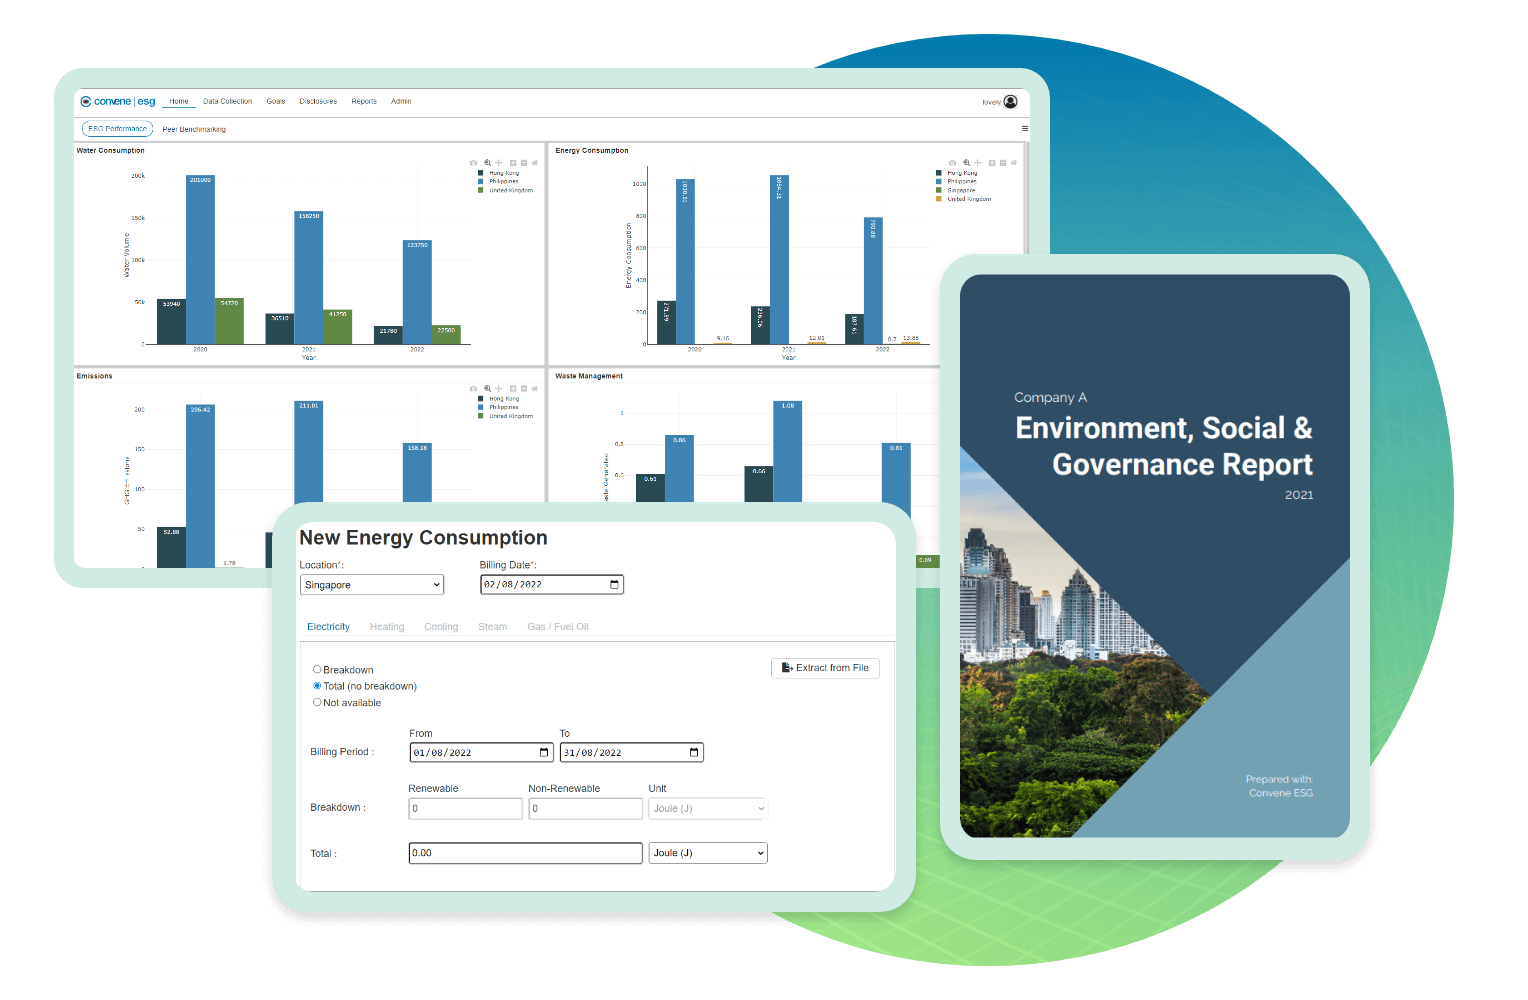The height and width of the screenshot is (1000, 1528).
Task: Click pan crosshair icon on Emissions chart
Action: [499, 389]
